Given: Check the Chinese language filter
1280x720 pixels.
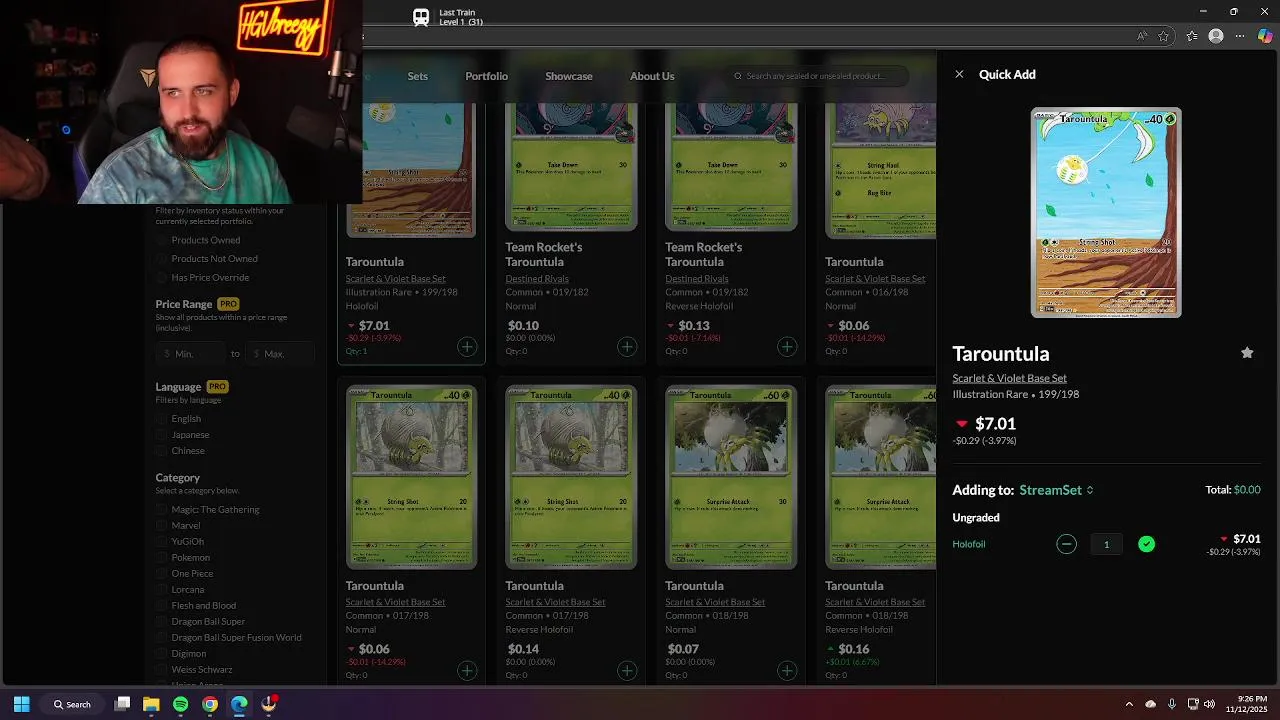Looking at the screenshot, I should tap(161, 451).
